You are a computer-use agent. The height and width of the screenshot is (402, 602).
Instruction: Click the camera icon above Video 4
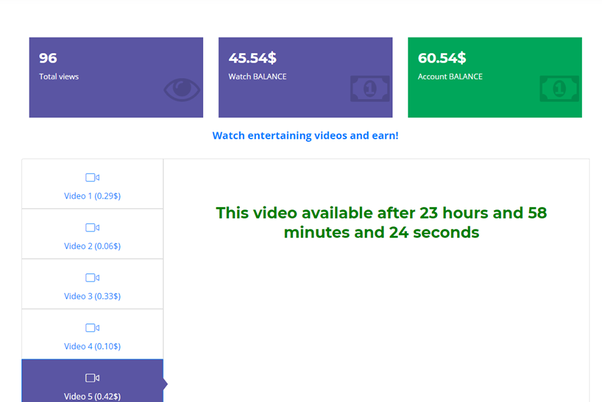[92, 328]
